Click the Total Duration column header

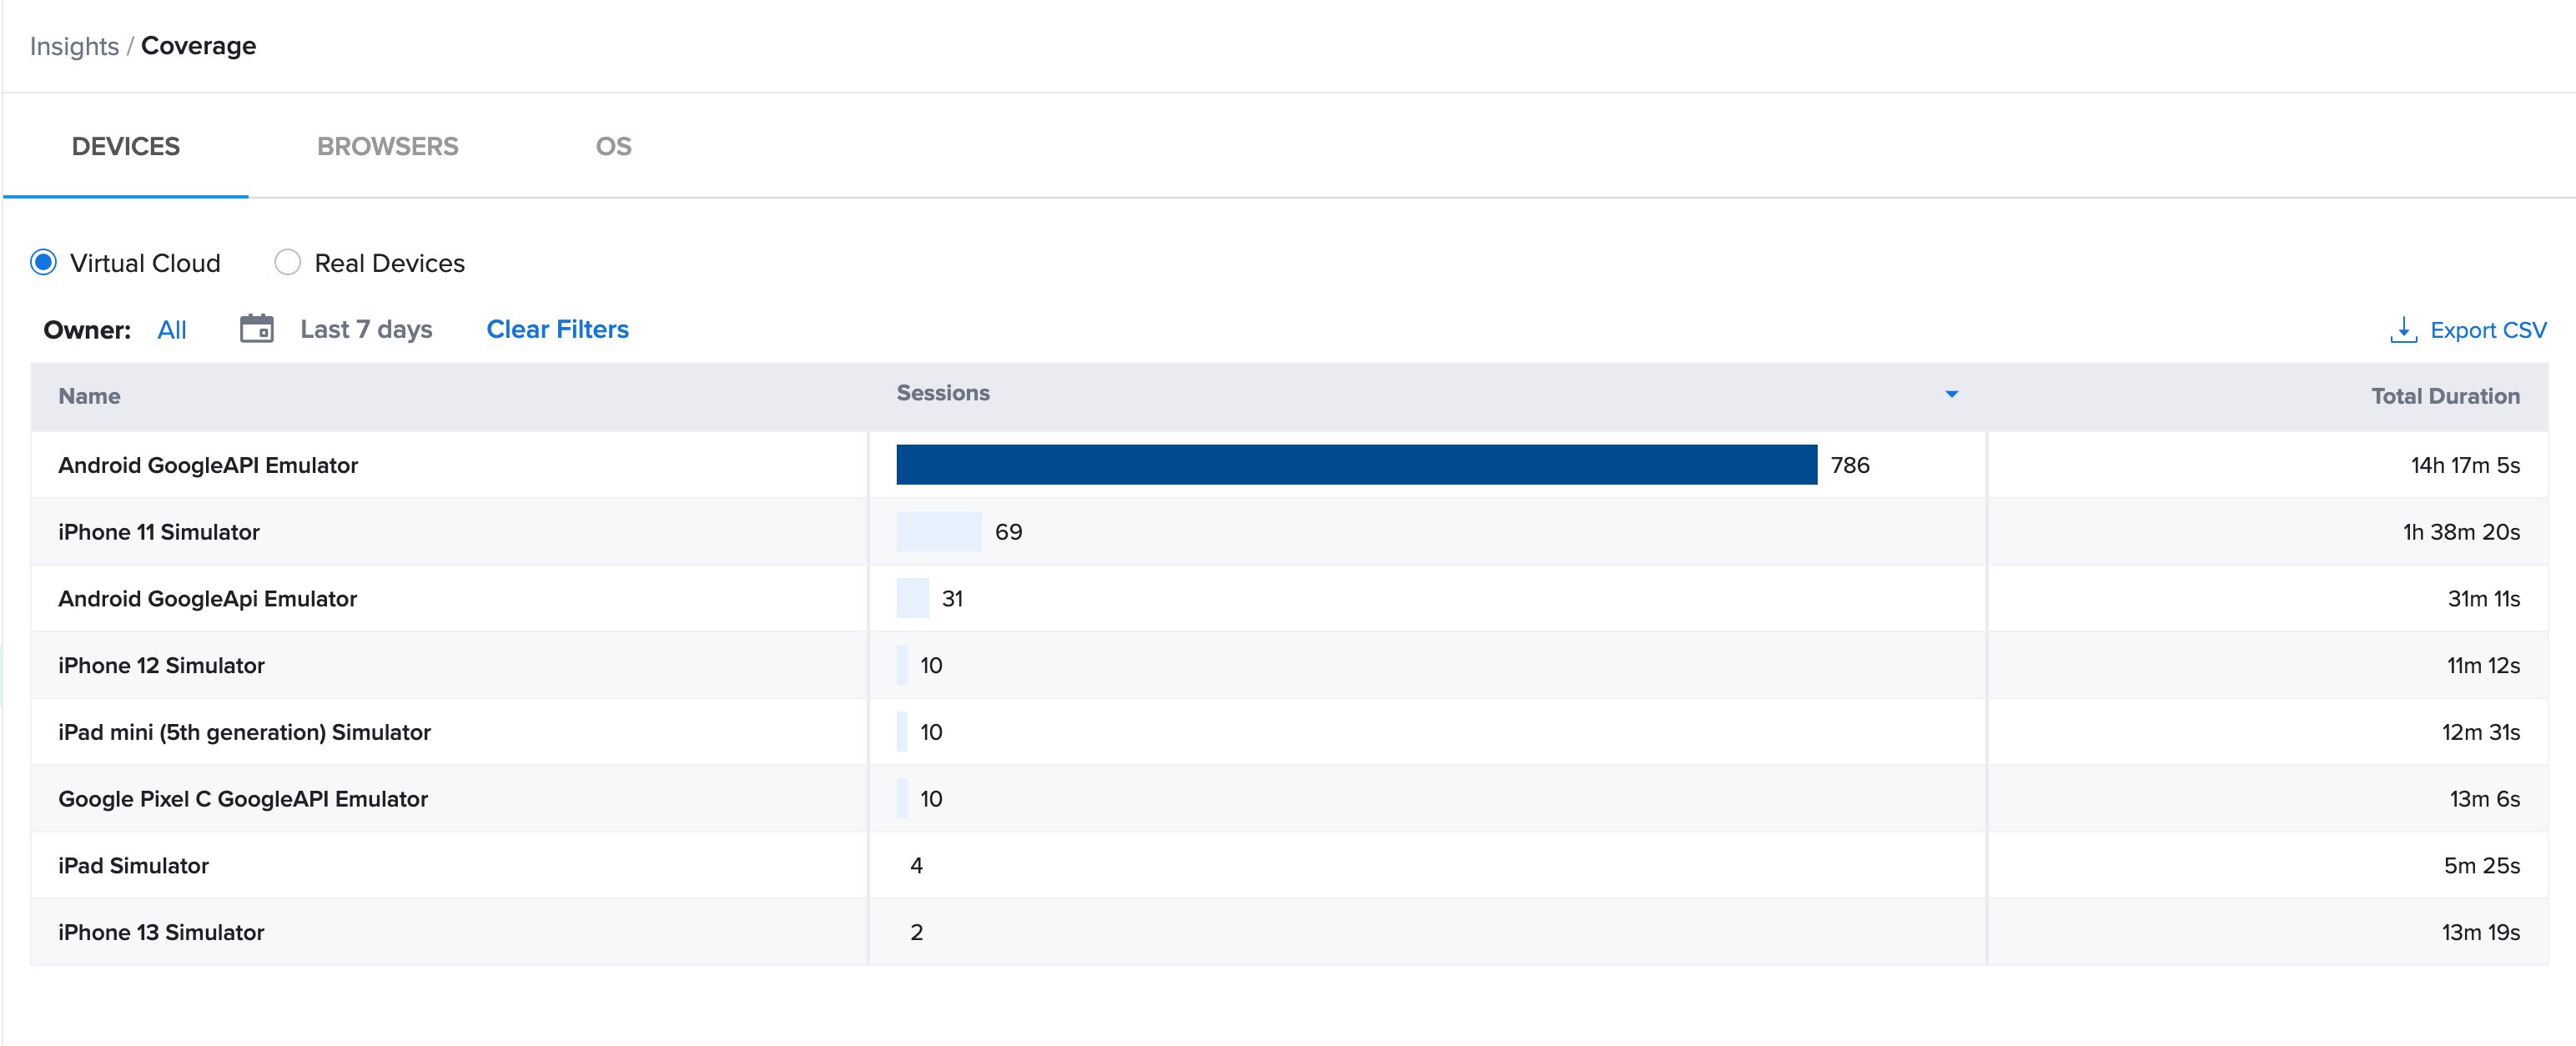[2444, 396]
